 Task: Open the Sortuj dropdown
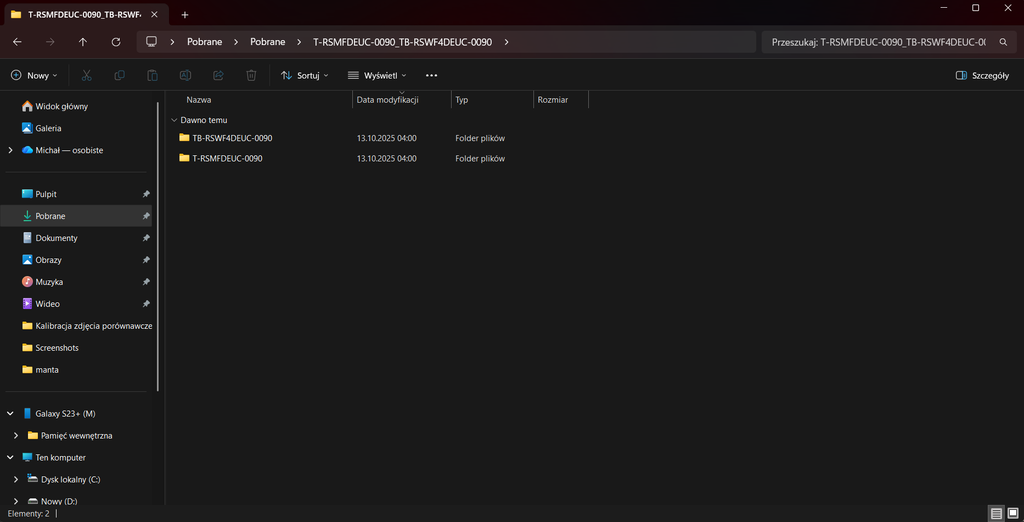[x=305, y=75]
